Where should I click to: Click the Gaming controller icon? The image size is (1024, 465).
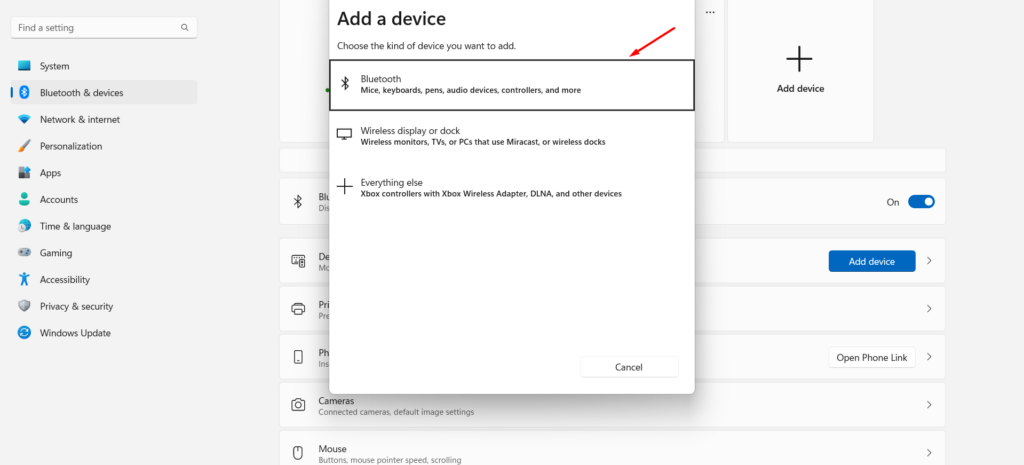point(24,253)
